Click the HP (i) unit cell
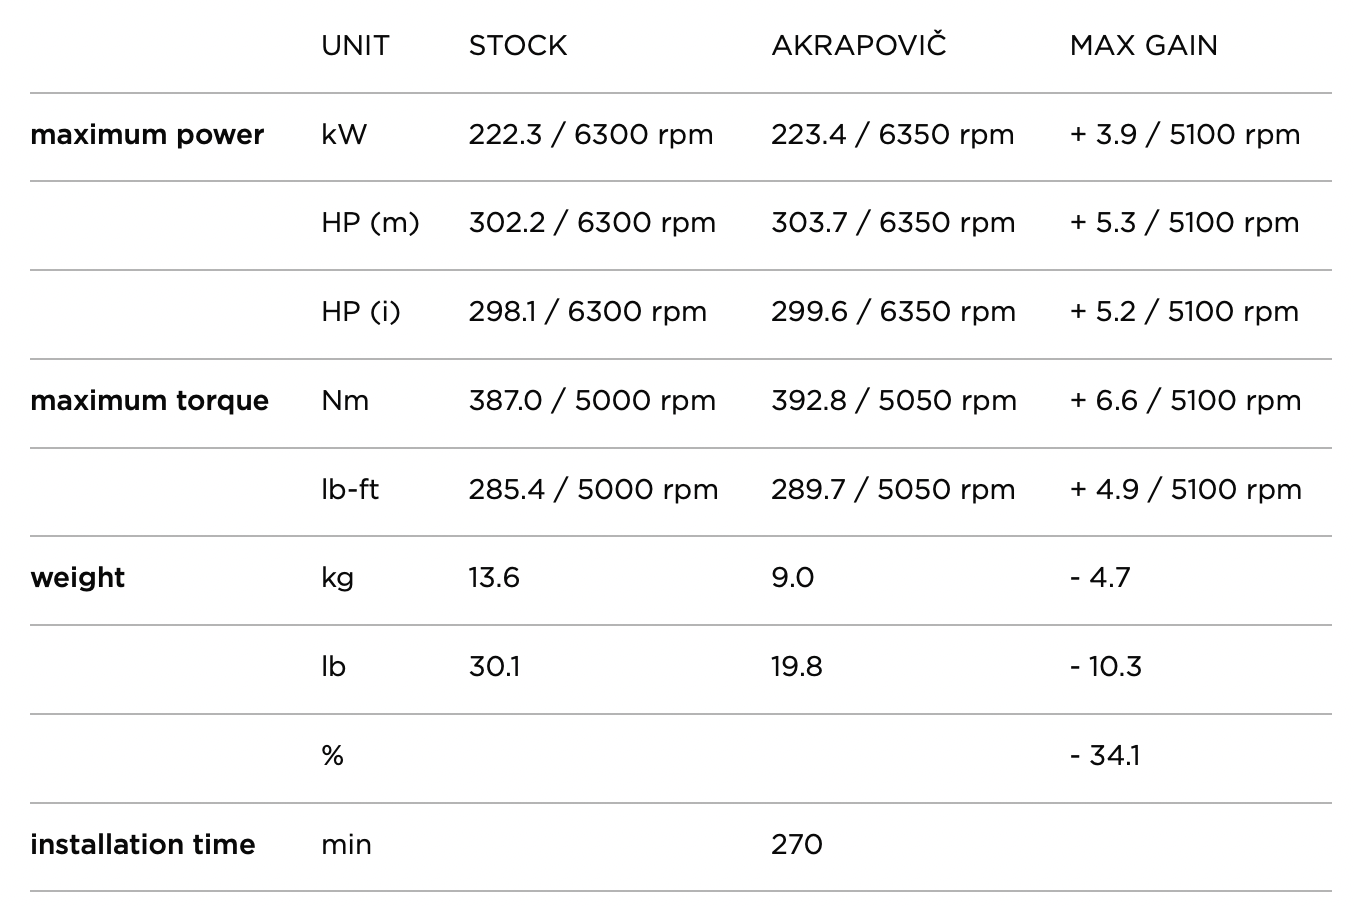This screenshot has width=1354, height=906. 360,312
